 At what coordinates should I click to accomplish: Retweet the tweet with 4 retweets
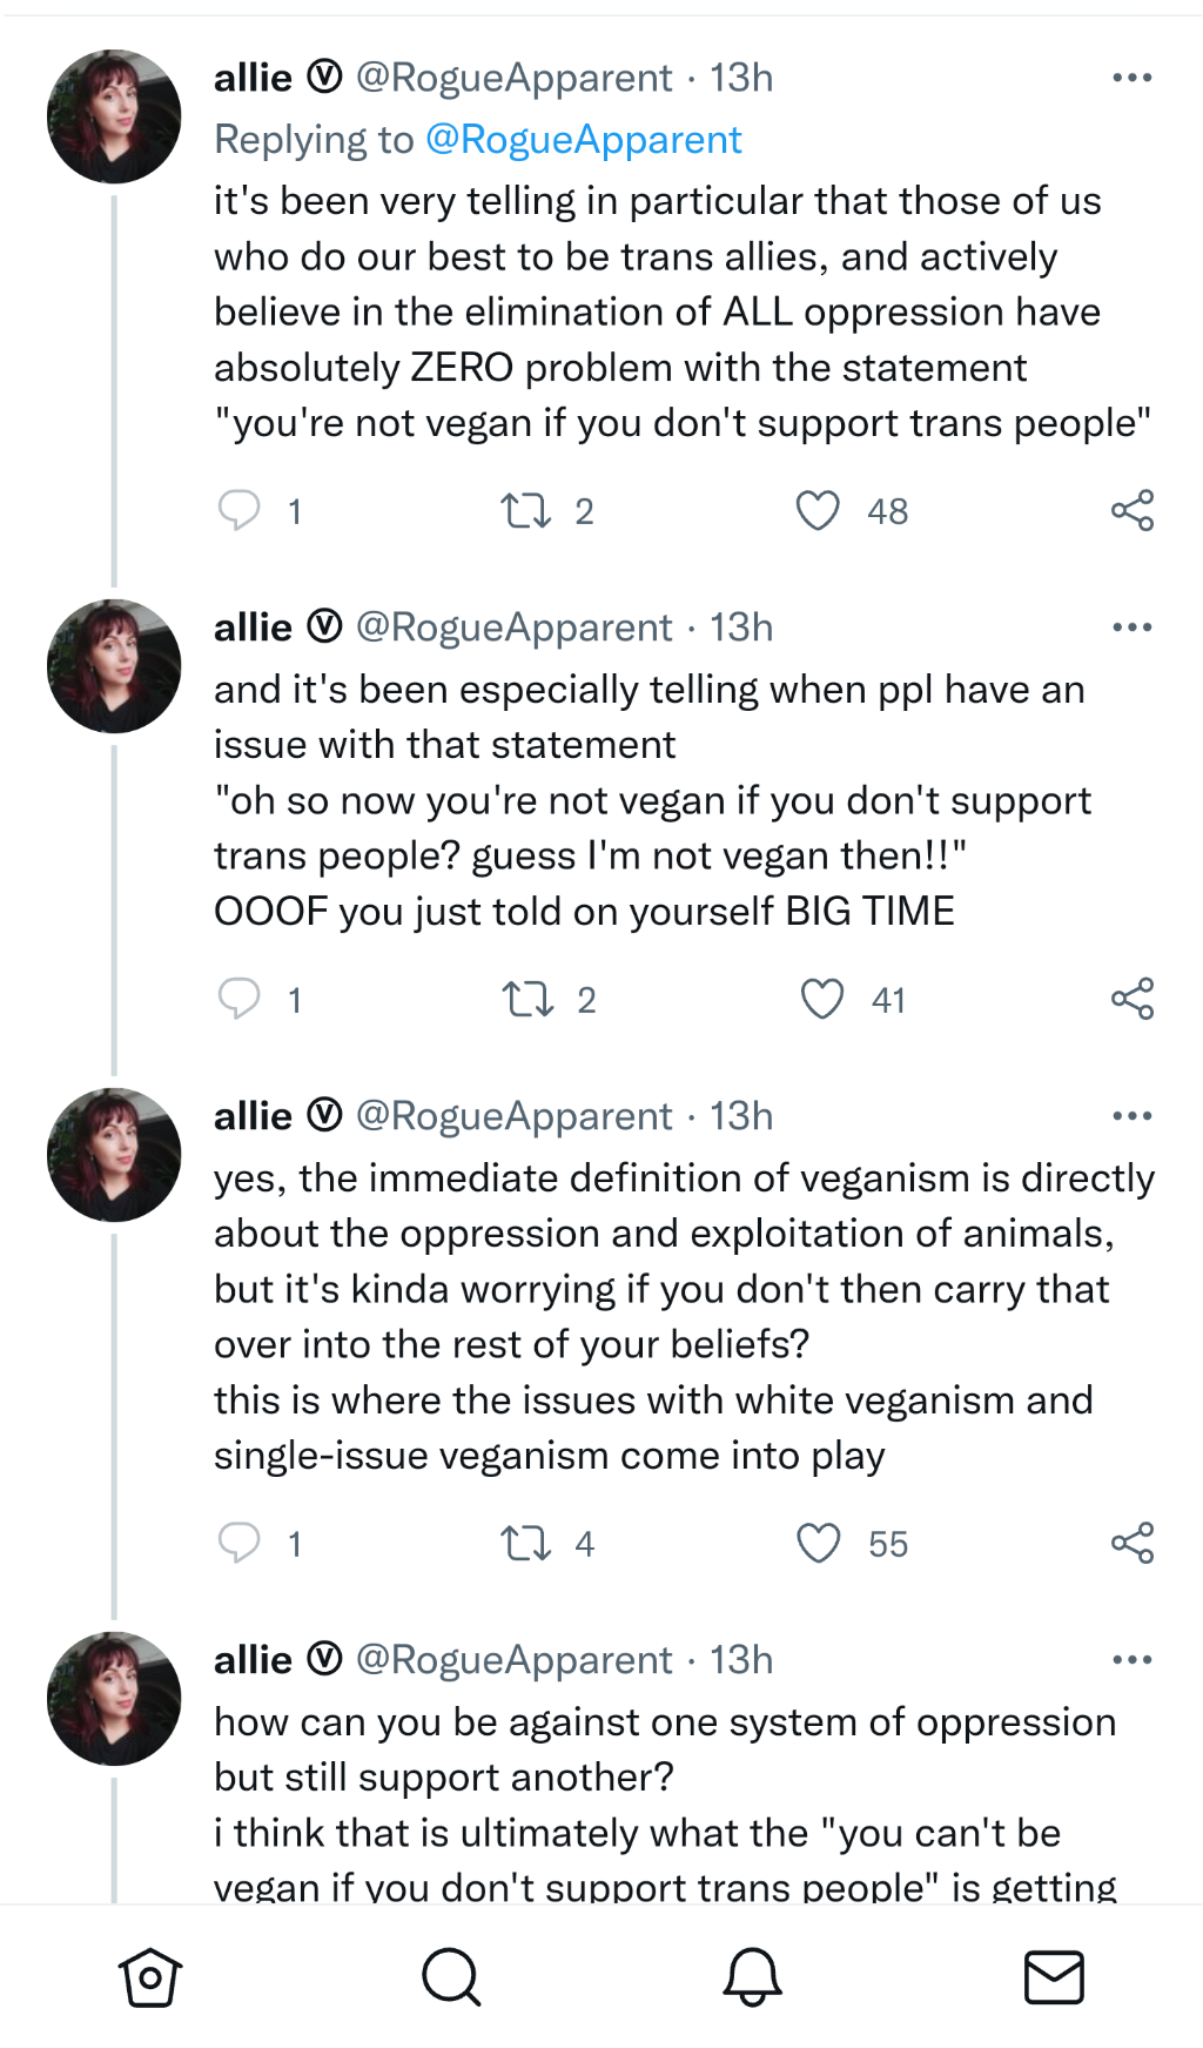pyautogui.click(x=525, y=1543)
